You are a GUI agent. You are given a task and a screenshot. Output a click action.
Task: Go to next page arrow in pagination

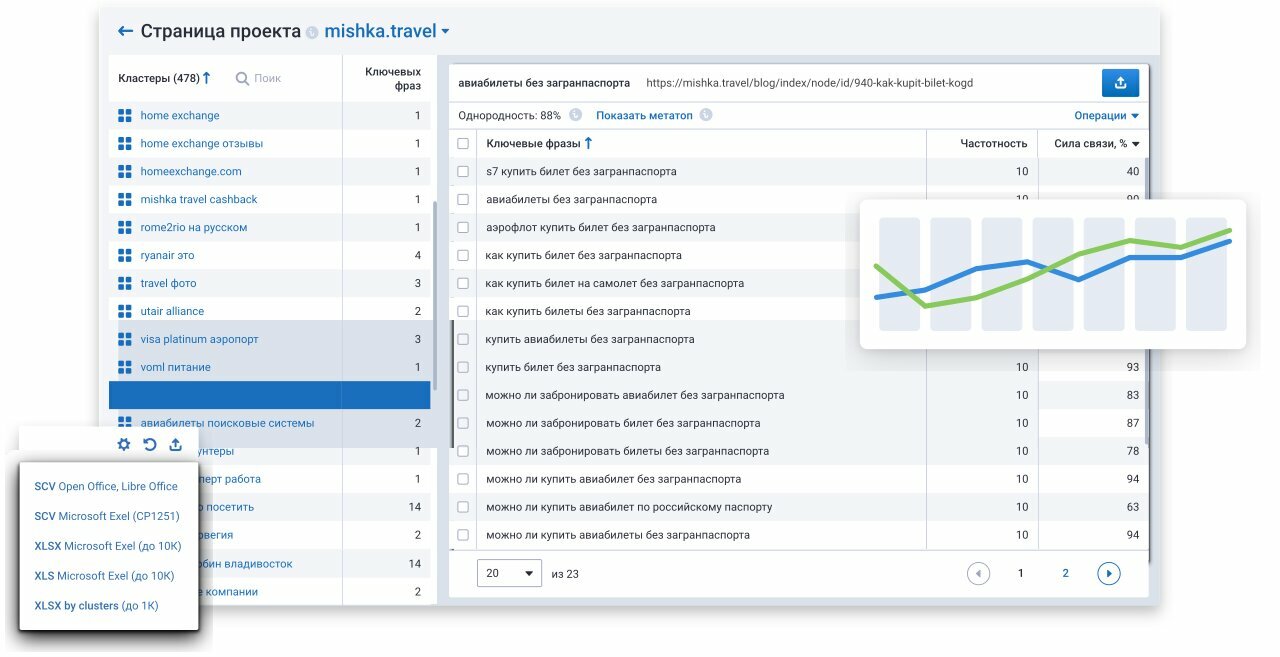1108,573
